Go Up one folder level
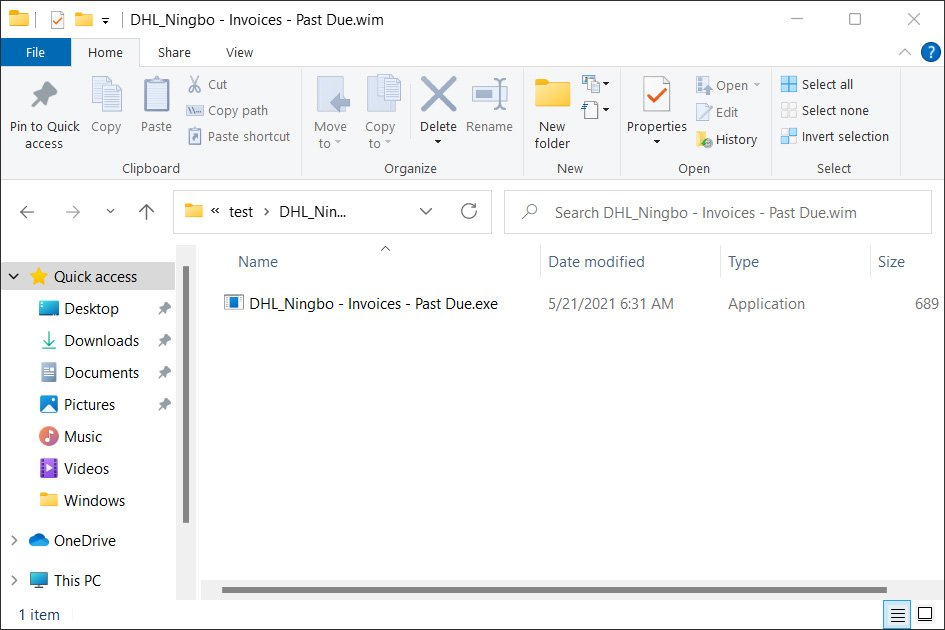The width and height of the screenshot is (945, 630). pyautogui.click(x=146, y=212)
